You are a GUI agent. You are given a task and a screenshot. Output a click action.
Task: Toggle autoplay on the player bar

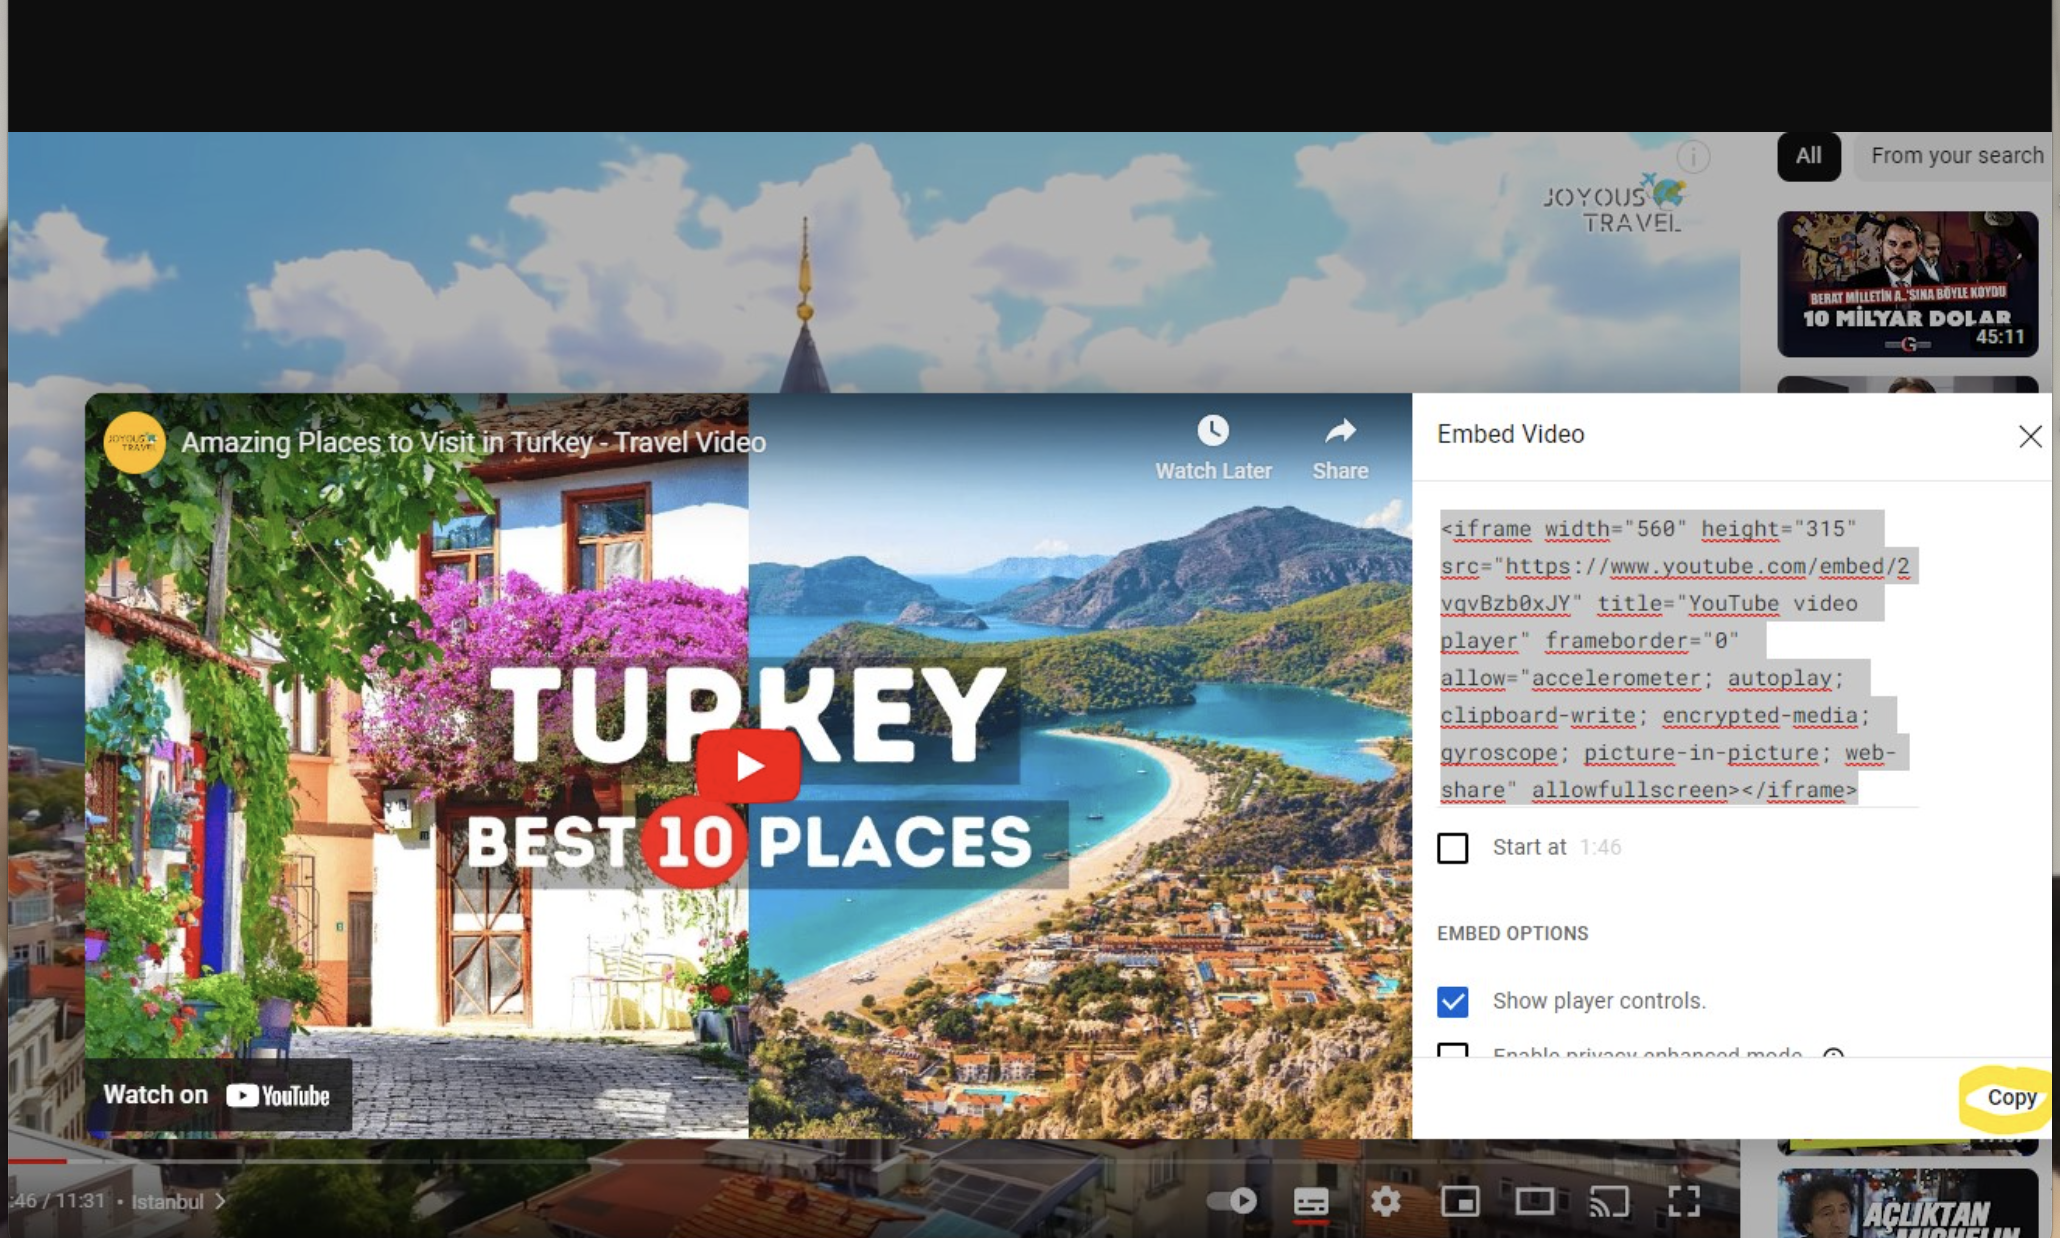tap(1230, 1203)
